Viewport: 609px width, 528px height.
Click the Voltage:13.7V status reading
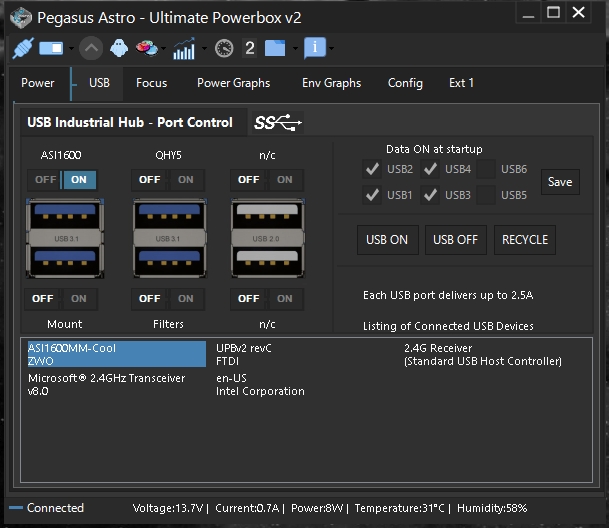(168, 508)
